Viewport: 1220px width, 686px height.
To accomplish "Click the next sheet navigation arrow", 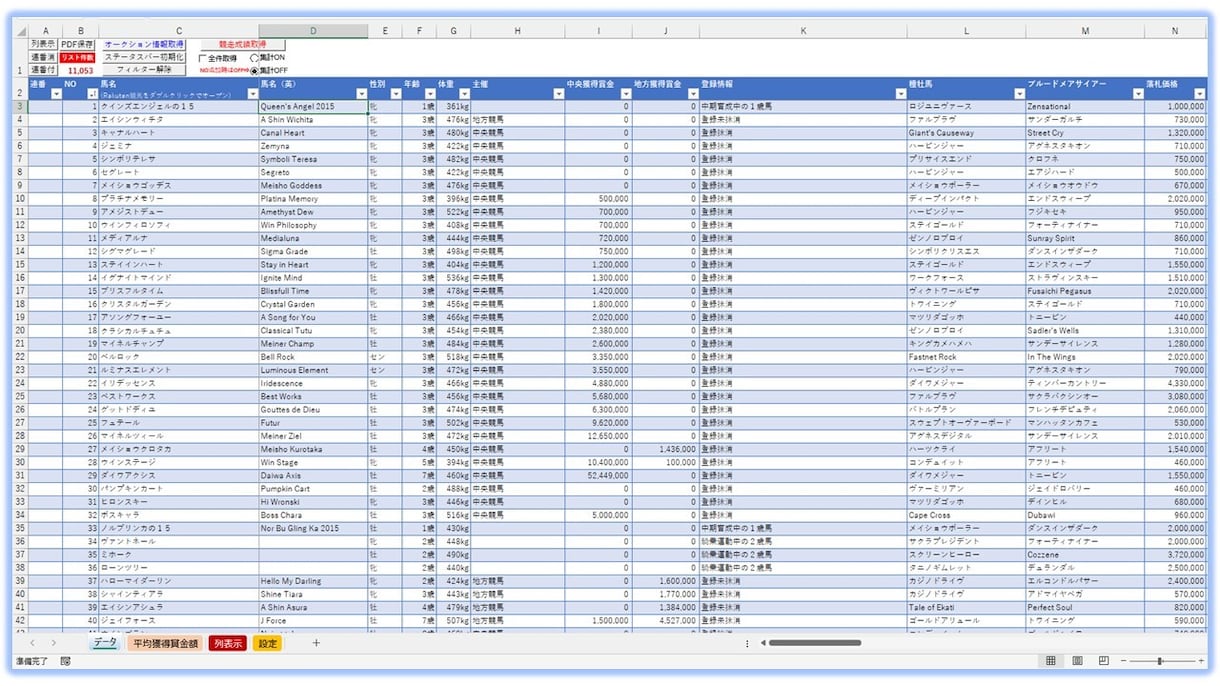I will 54,643.
